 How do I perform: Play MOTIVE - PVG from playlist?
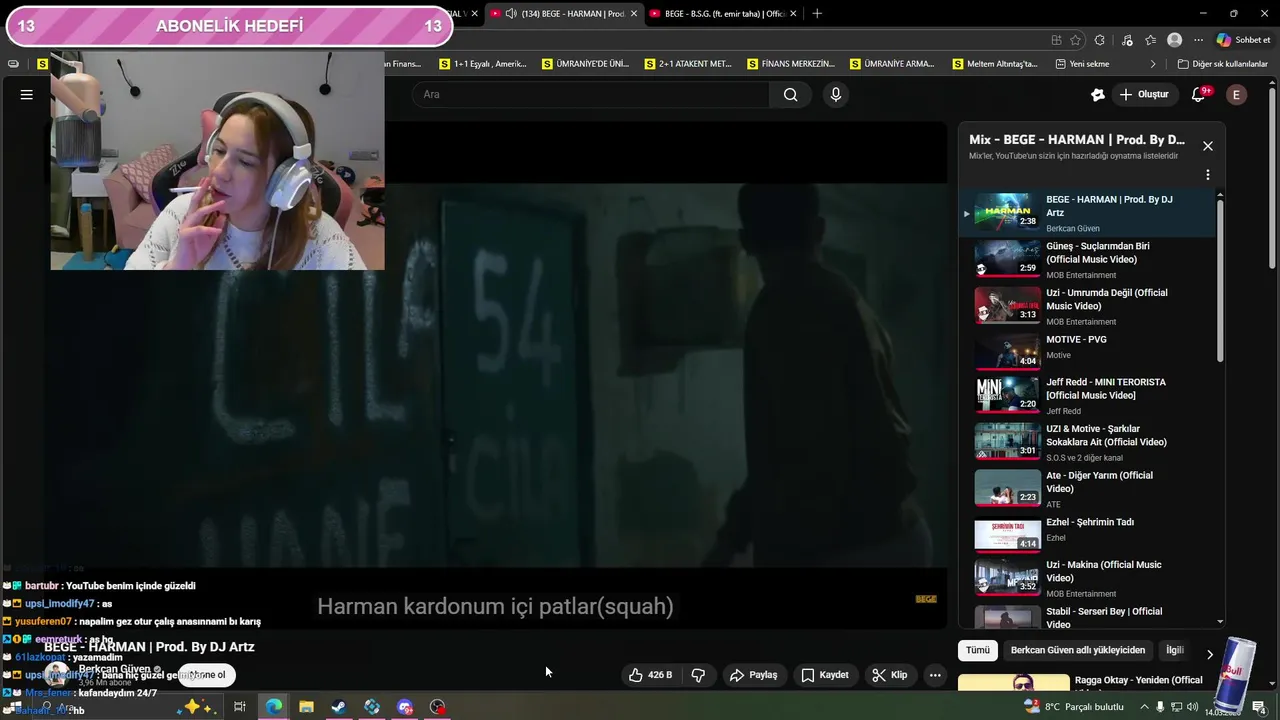coord(1087,351)
